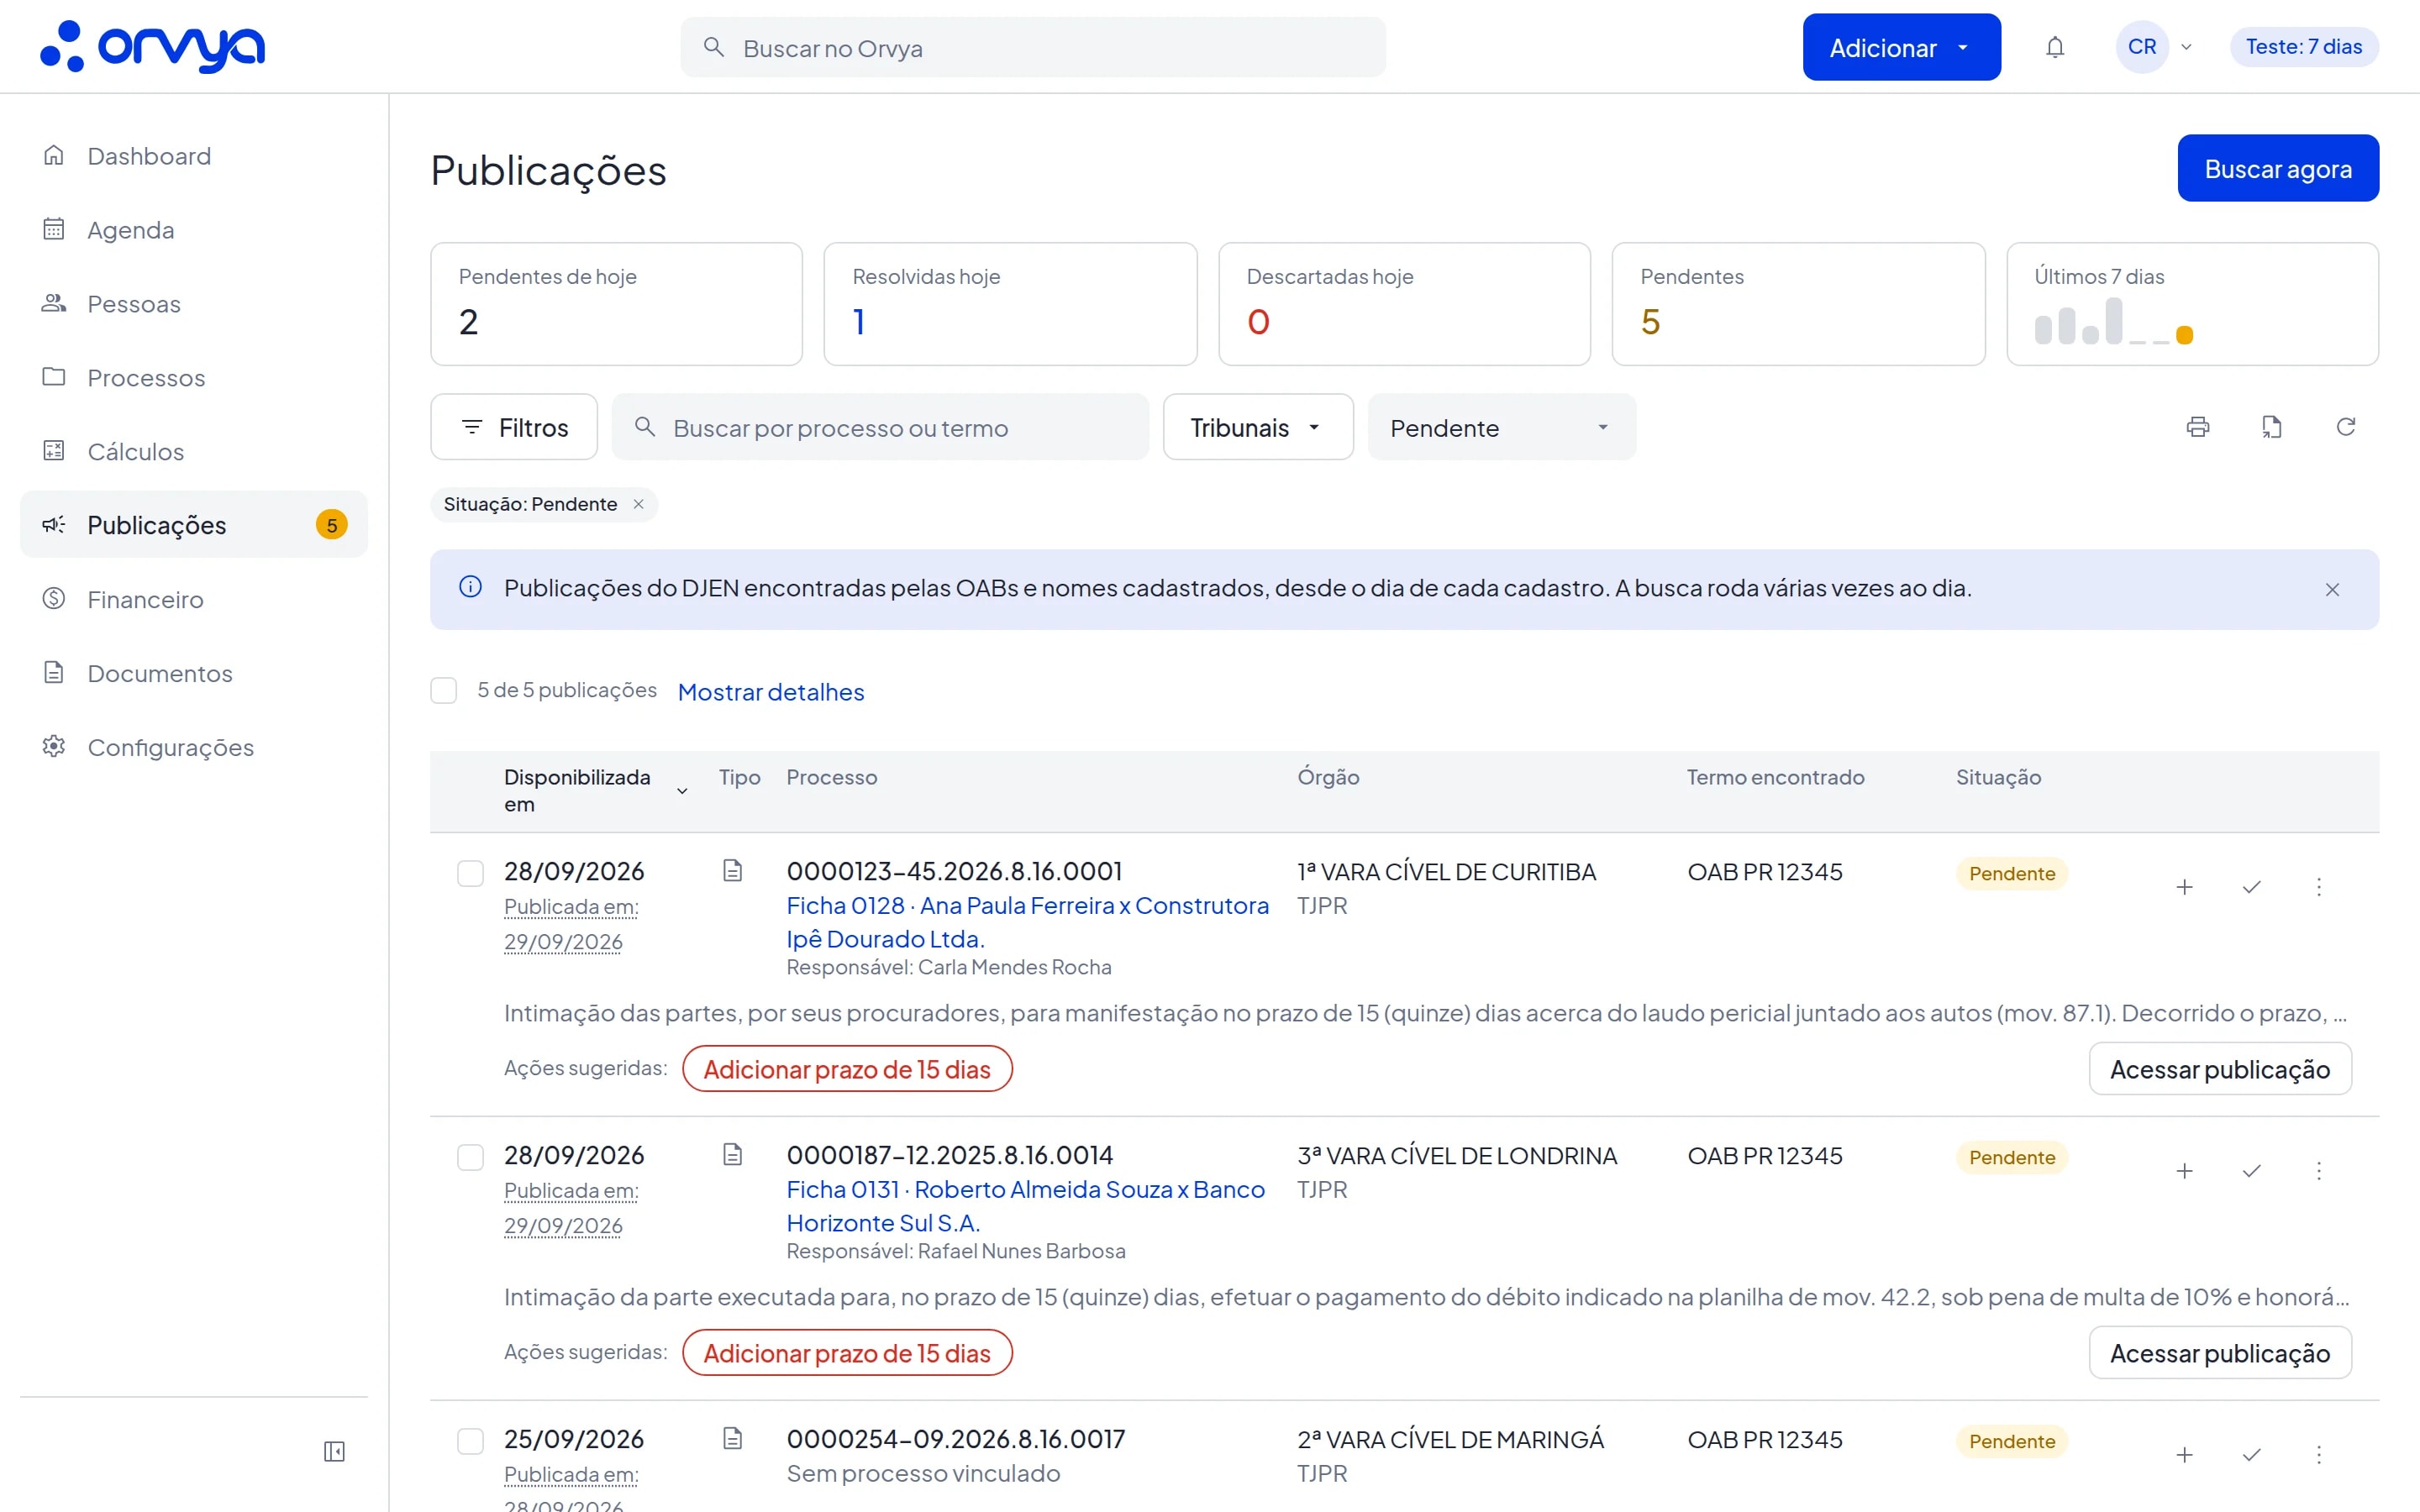Screen dimensions: 2420x1512
Task: Click the Buscar no Orvya search field
Action: coord(1033,47)
